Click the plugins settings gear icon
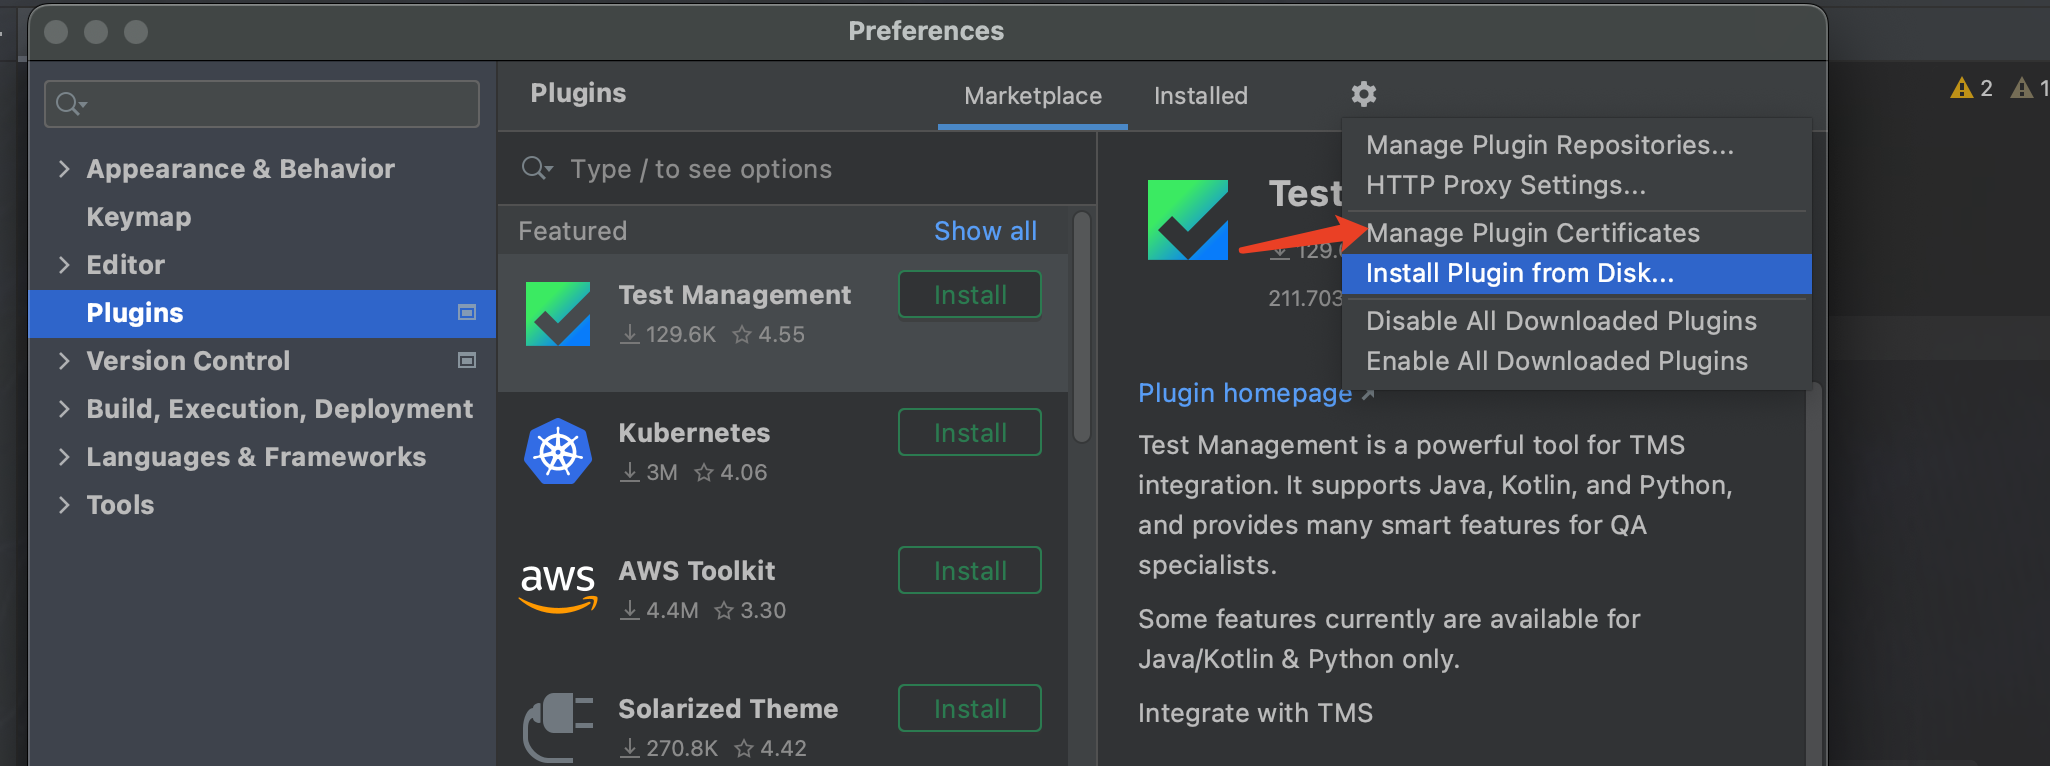The width and height of the screenshot is (2050, 766). tap(1363, 94)
